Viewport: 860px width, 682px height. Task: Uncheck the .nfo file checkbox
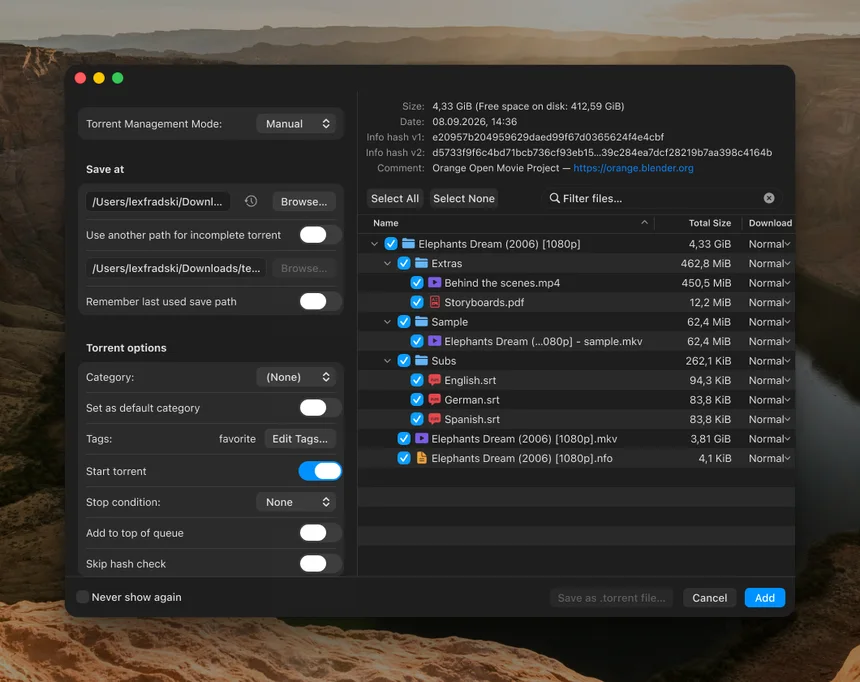[404, 458]
